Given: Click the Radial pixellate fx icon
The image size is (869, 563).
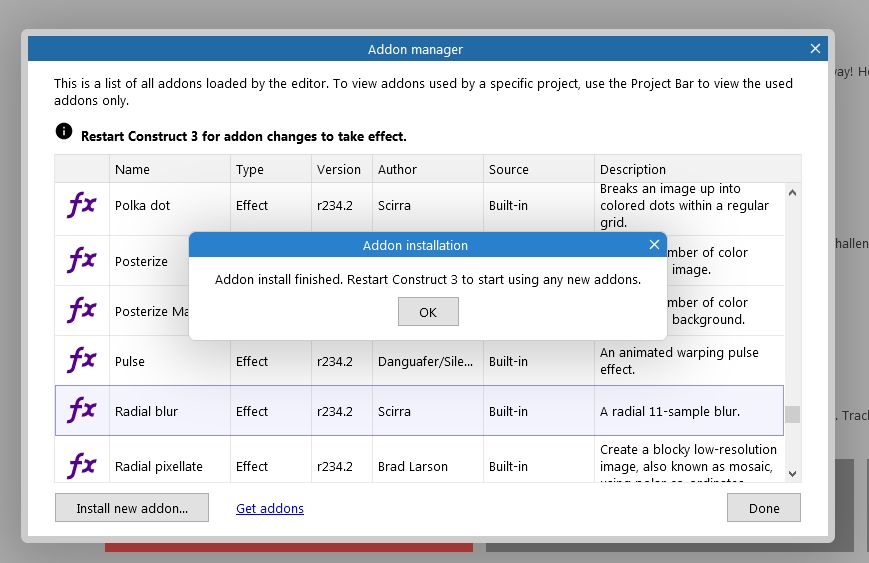Looking at the screenshot, I should [x=81, y=466].
